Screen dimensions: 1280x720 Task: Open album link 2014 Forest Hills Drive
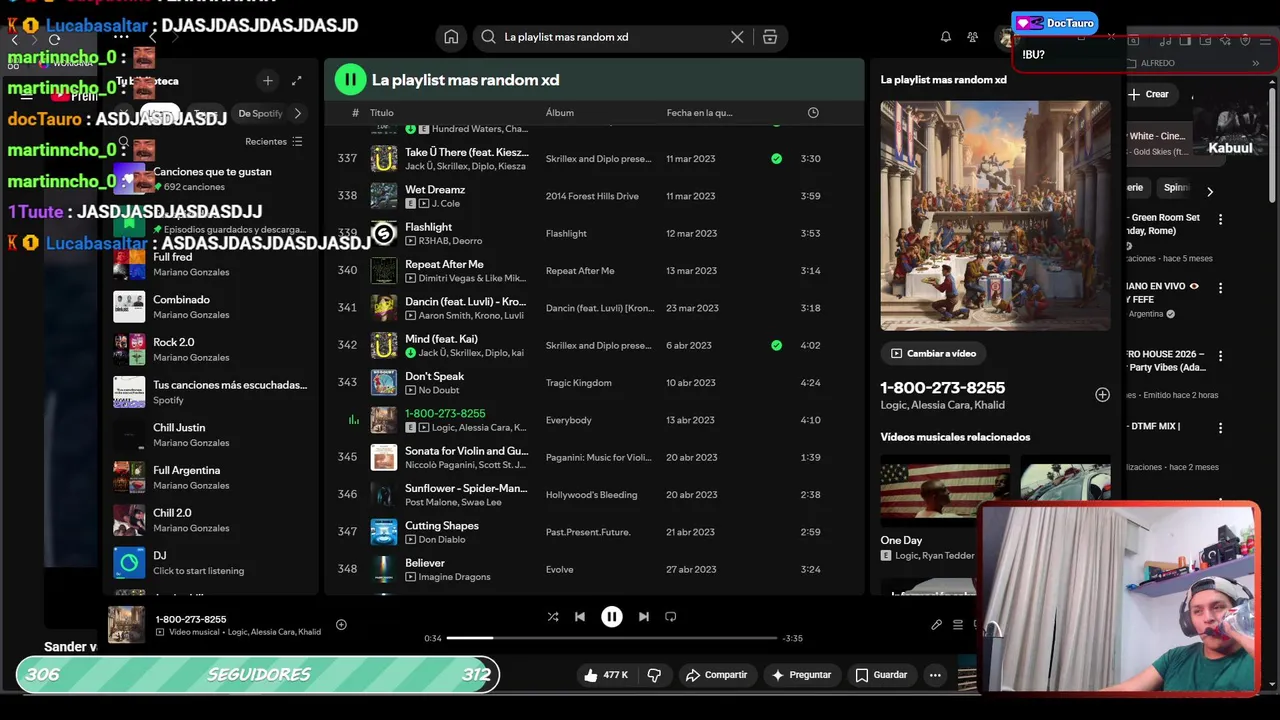(592, 196)
